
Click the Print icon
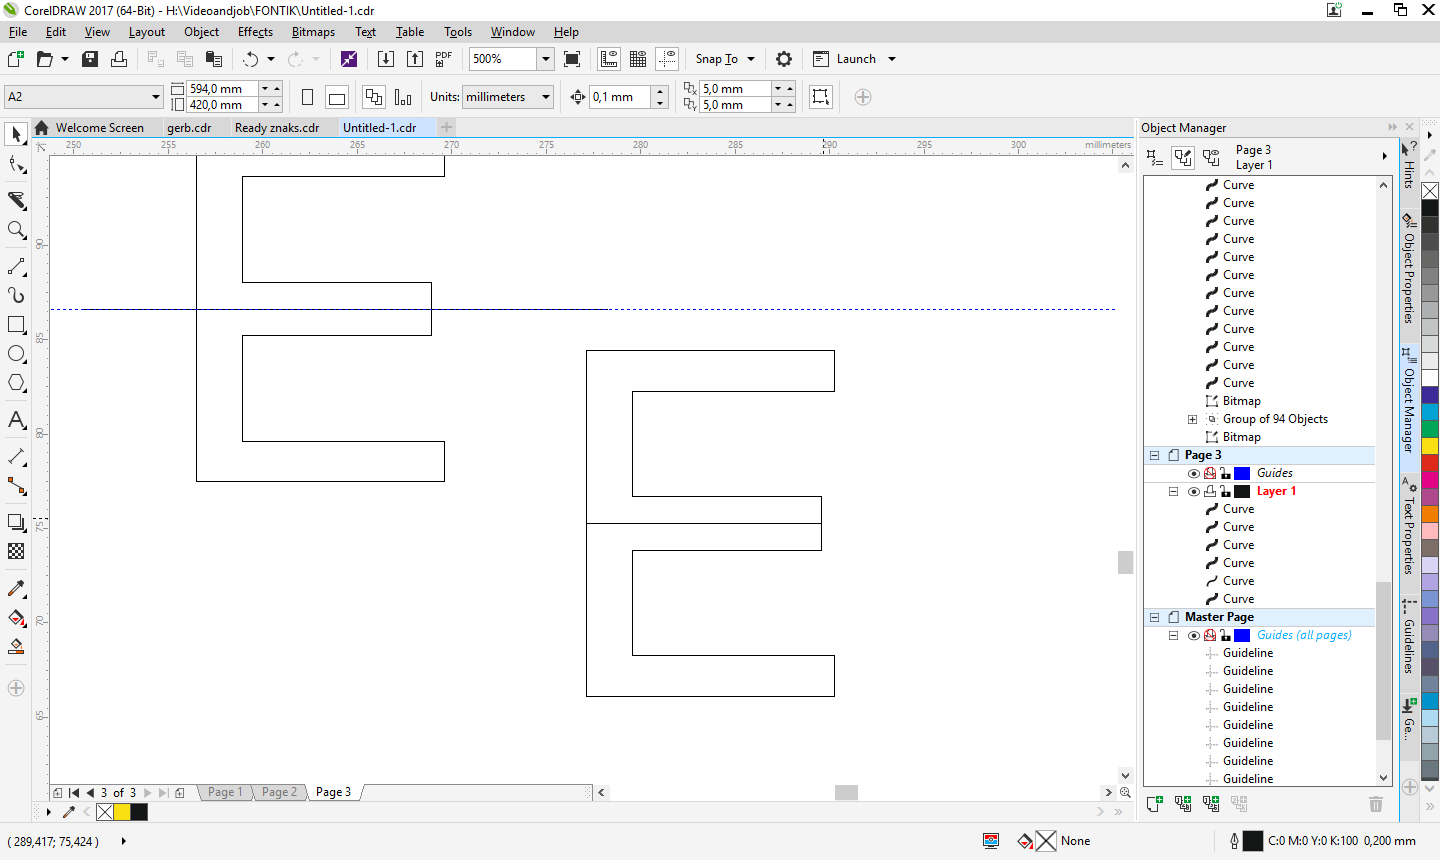[119, 59]
